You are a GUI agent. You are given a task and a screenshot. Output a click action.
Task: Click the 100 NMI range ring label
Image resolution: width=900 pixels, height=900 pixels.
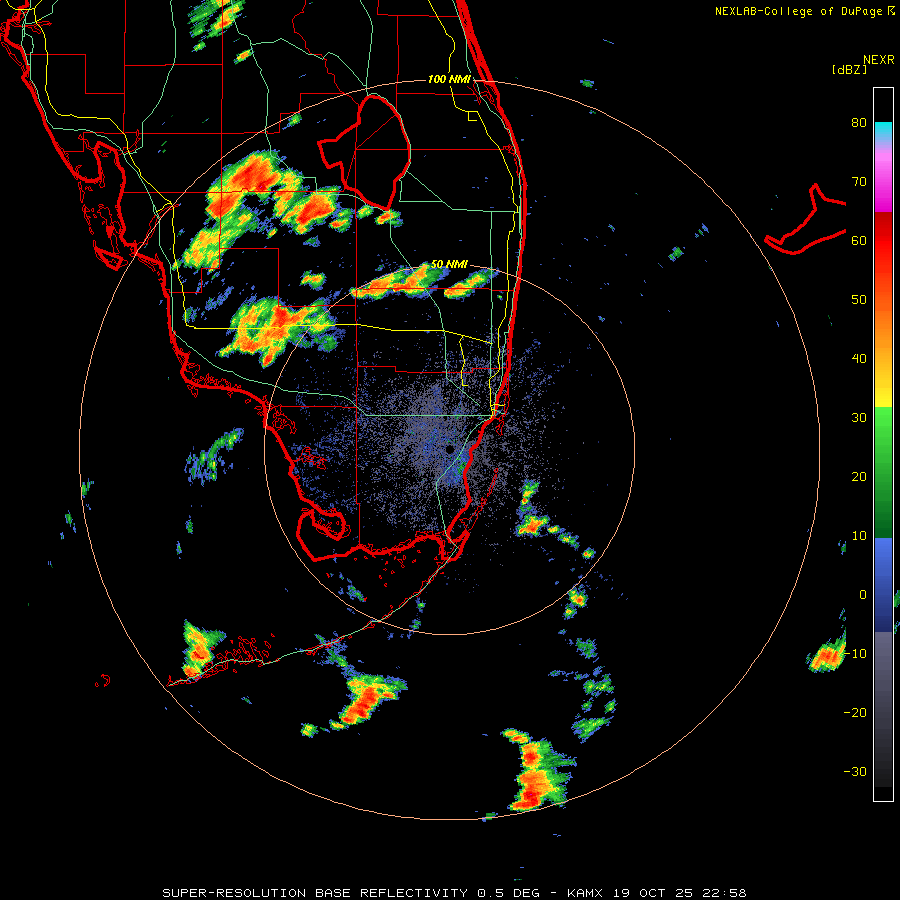click(x=449, y=79)
